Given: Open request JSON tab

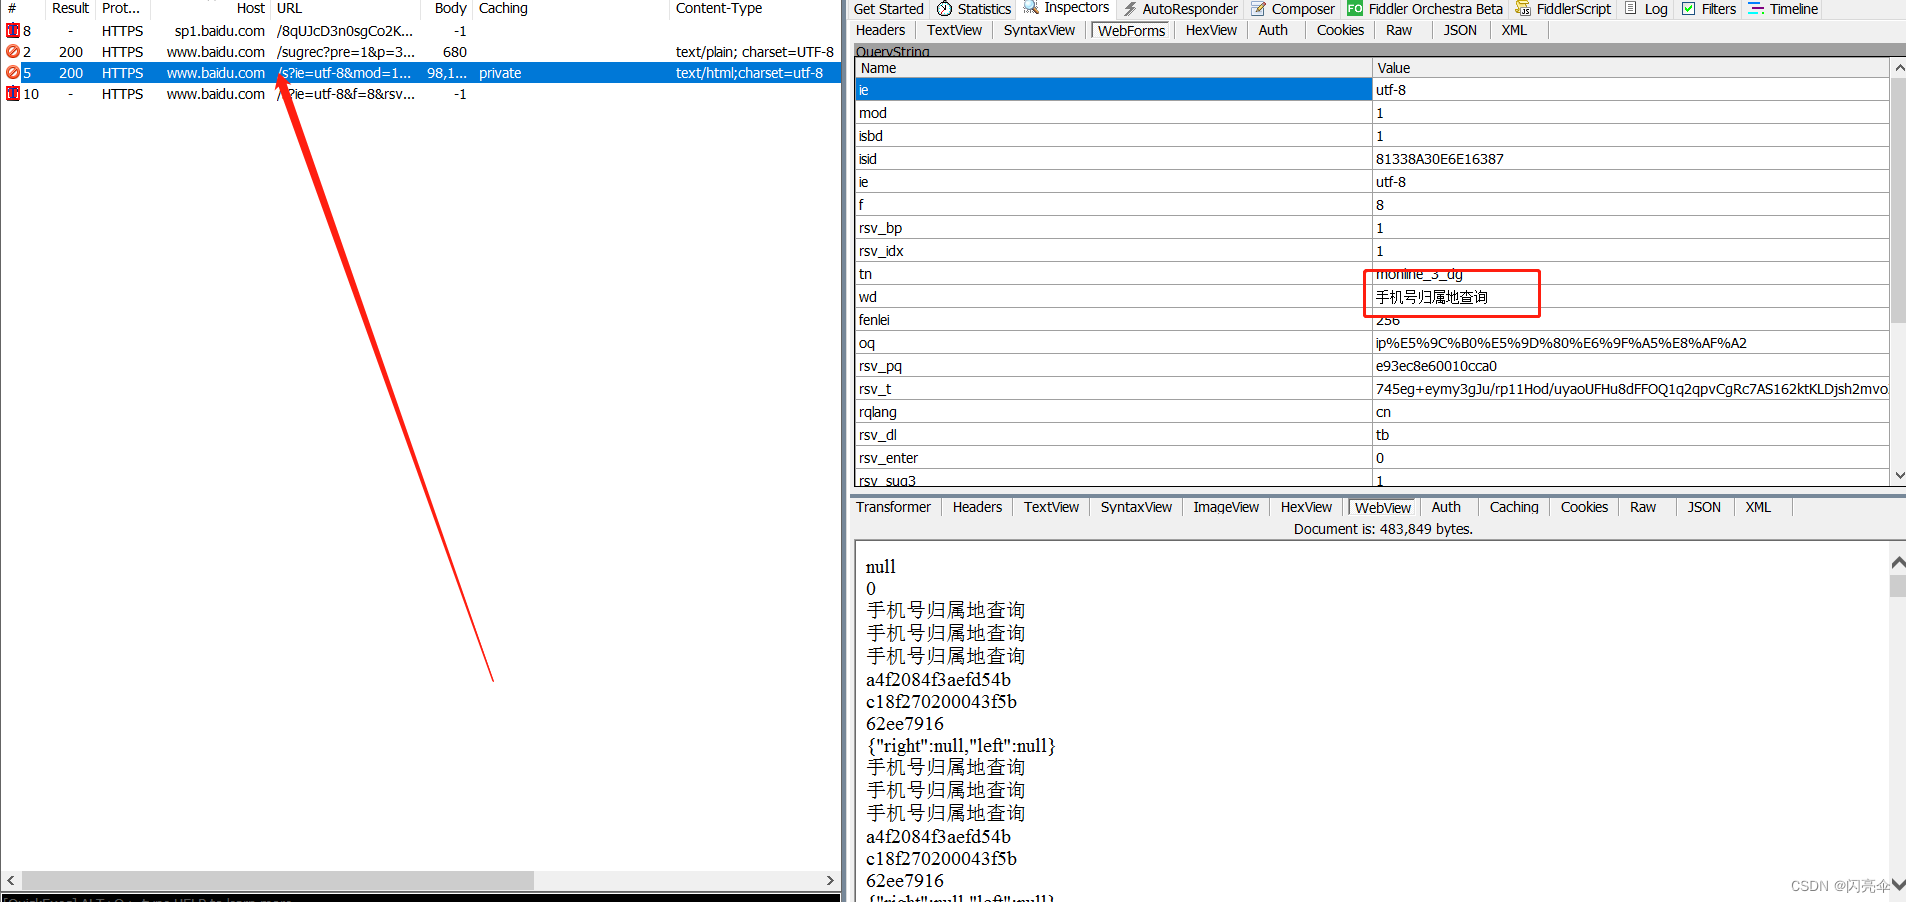Looking at the screenshot, I should [1460, 30].
